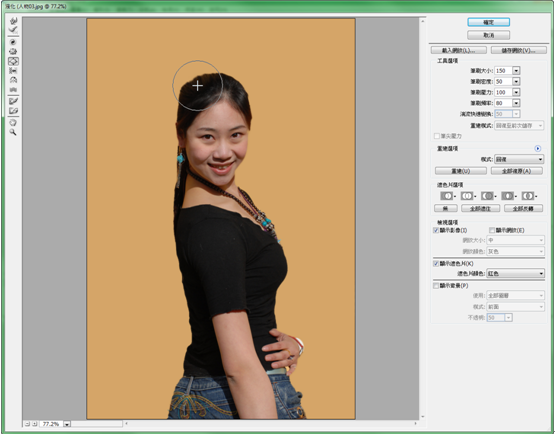Enable the show backdrop (P) checkbox
Screen dimensions: 555x434
(x=436, y=286)
